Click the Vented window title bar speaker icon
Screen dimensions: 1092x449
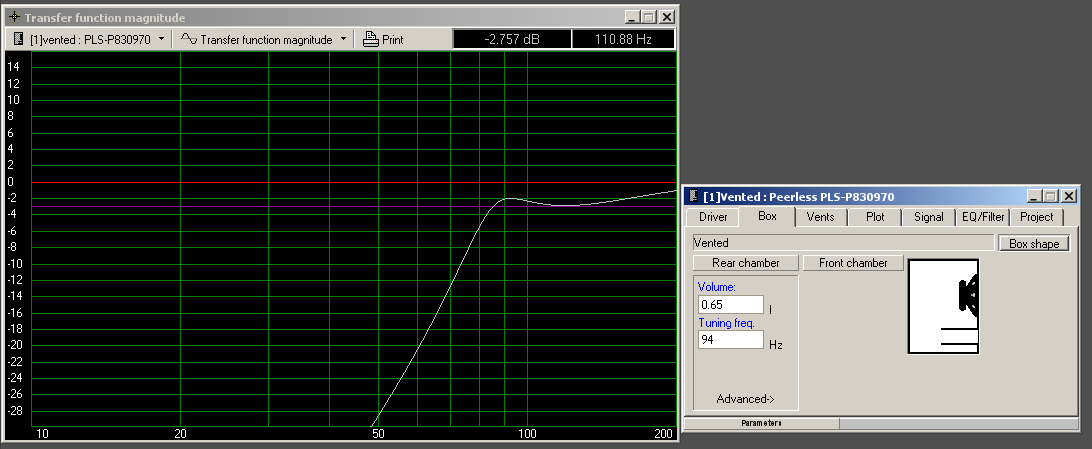(x=693, y=197)
